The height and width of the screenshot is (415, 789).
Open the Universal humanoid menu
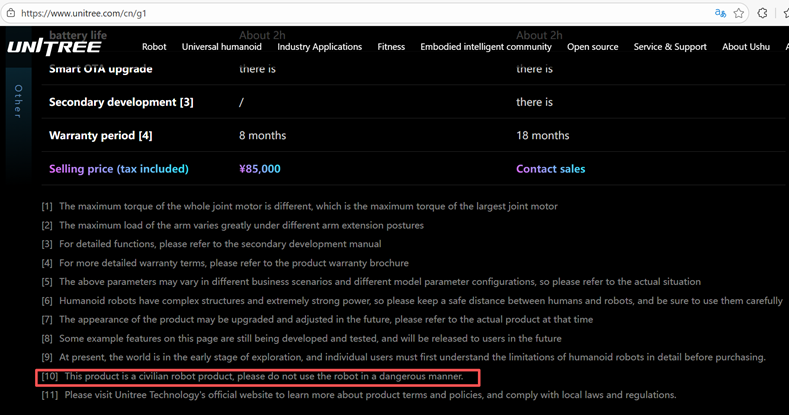pos(222,47)
